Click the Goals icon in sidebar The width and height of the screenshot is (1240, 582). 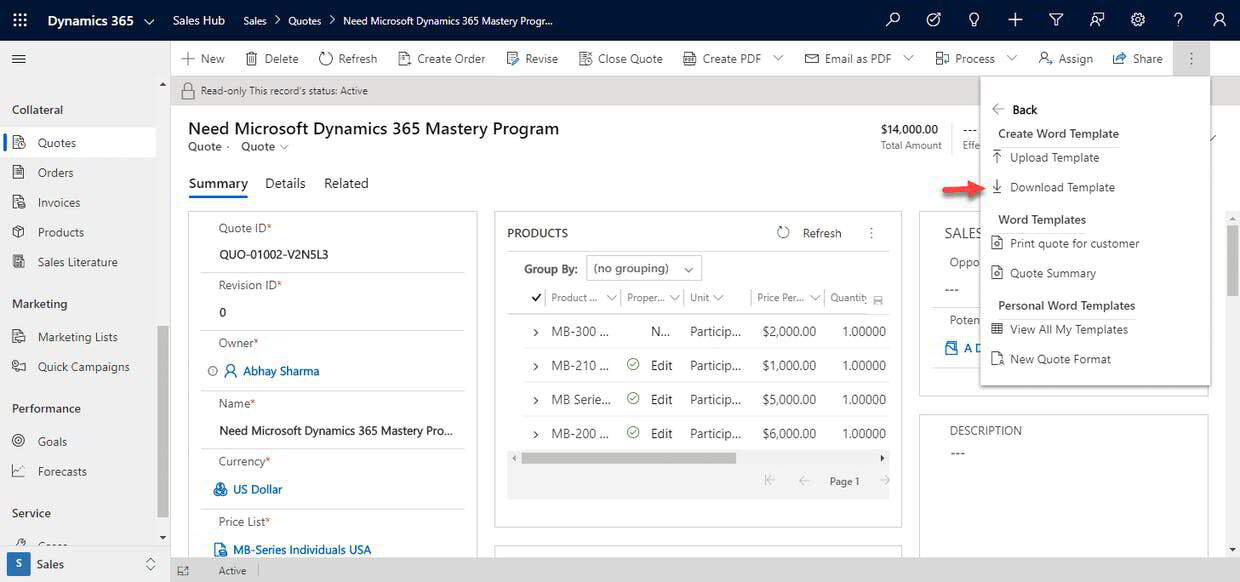click(x=18, y=441)
